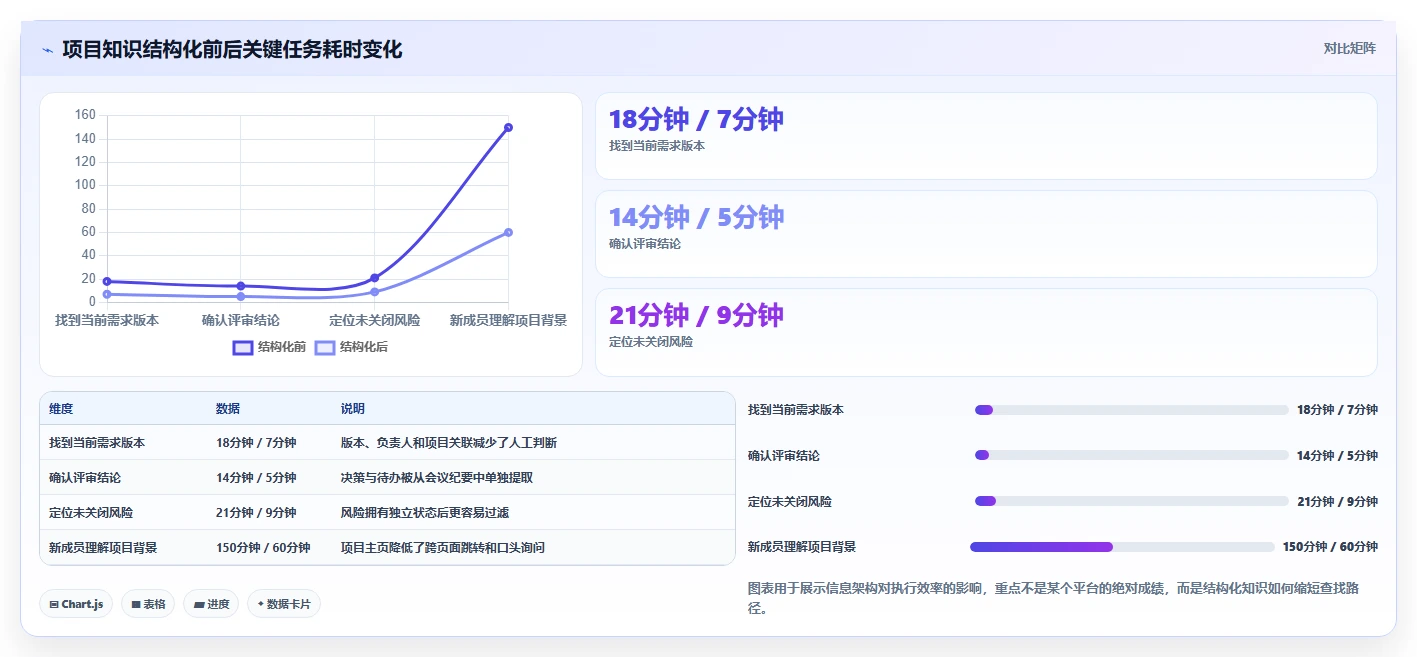1417x657 pixels.
Task: Click the 表格 tag
Action: pos(148,604)
